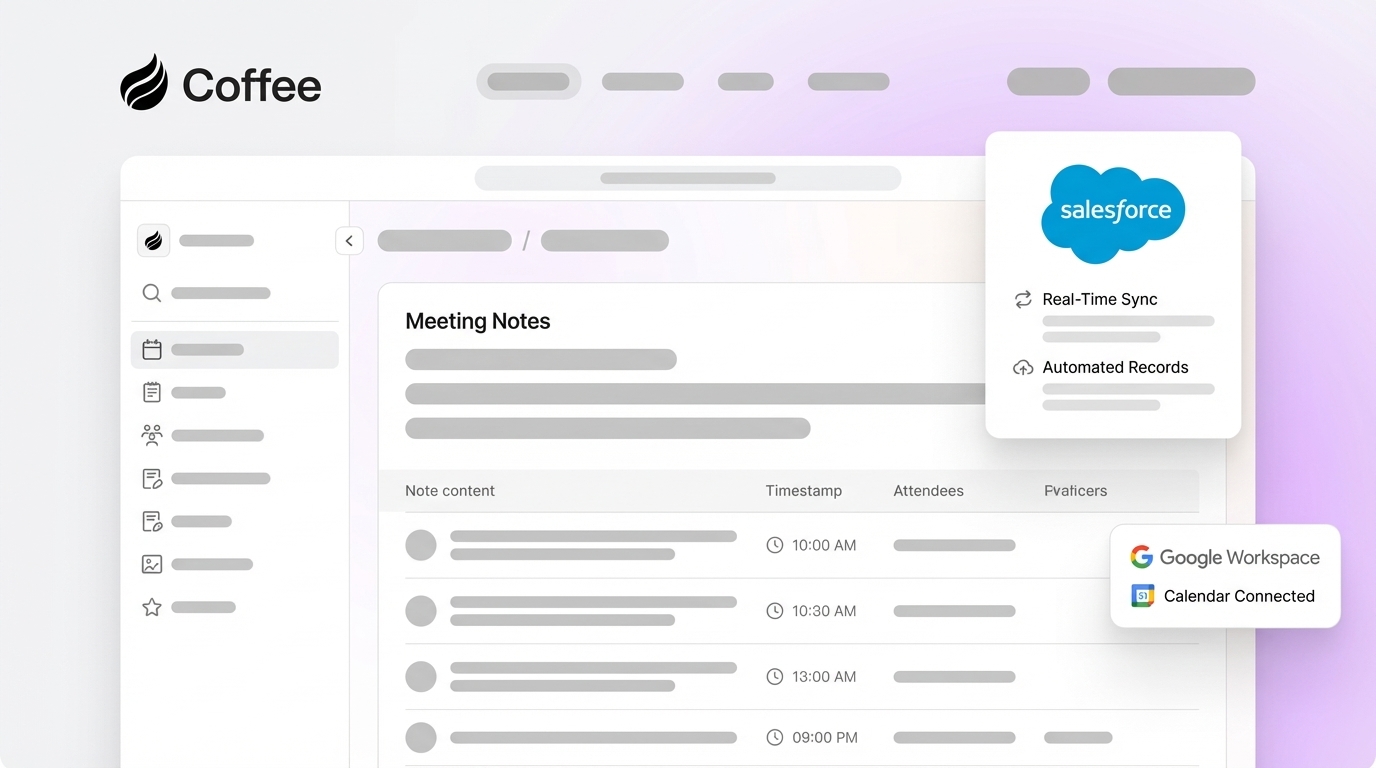Select the Attendees column header
The width and height of the screenshot is (1376, 768).
point(928,491)
